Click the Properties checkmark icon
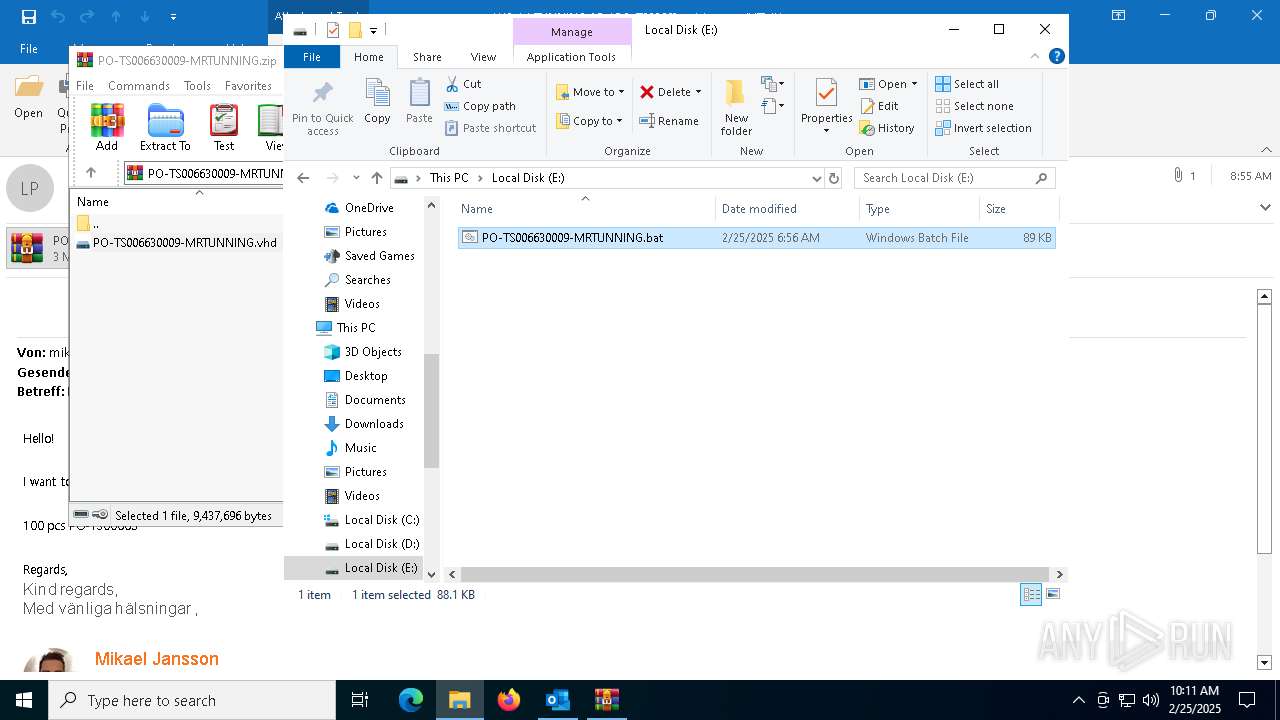 coord(826,95)
